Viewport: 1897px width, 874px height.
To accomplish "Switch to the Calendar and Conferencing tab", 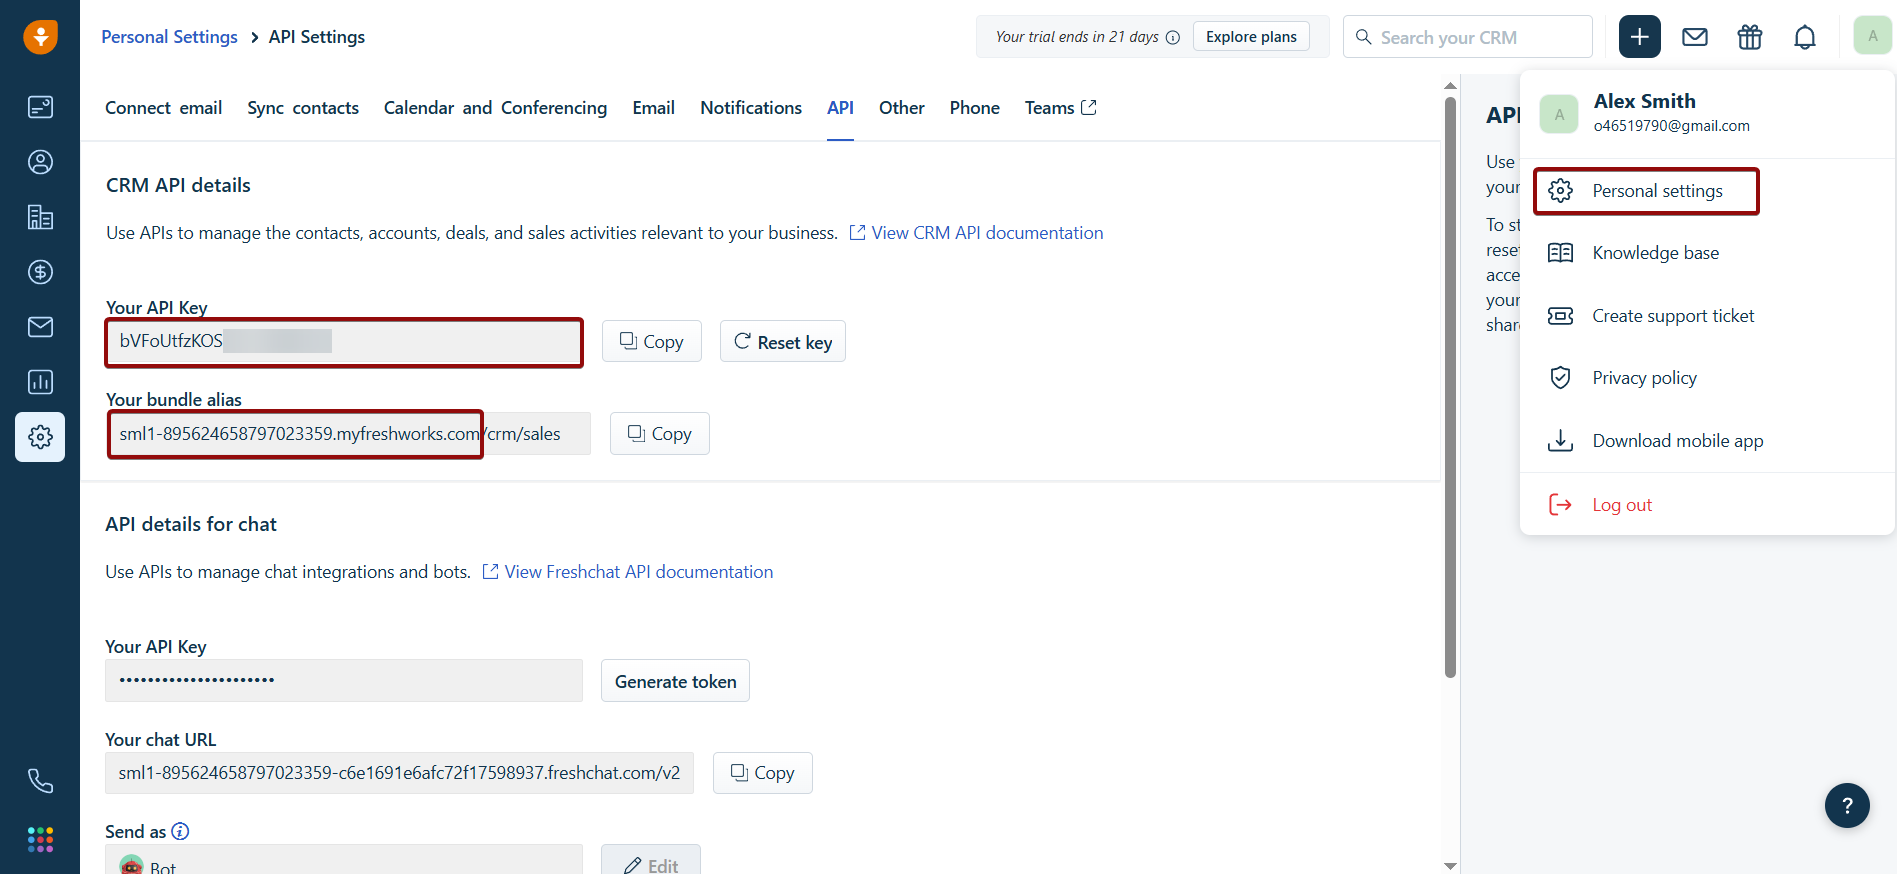I will (495, 108).
